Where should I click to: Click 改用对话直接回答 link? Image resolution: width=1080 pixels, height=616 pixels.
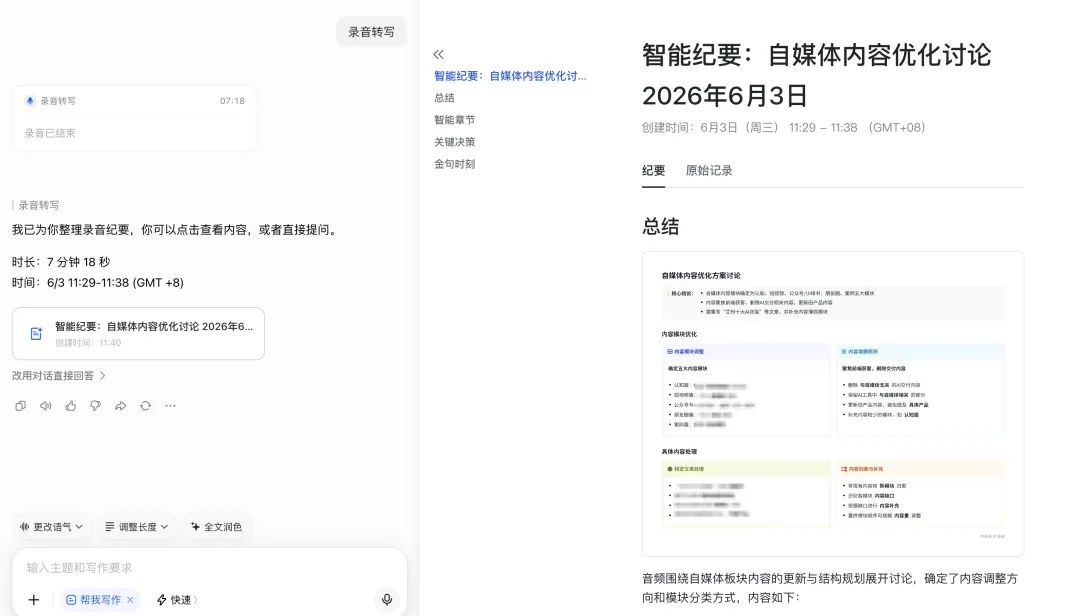click(59, 376)
